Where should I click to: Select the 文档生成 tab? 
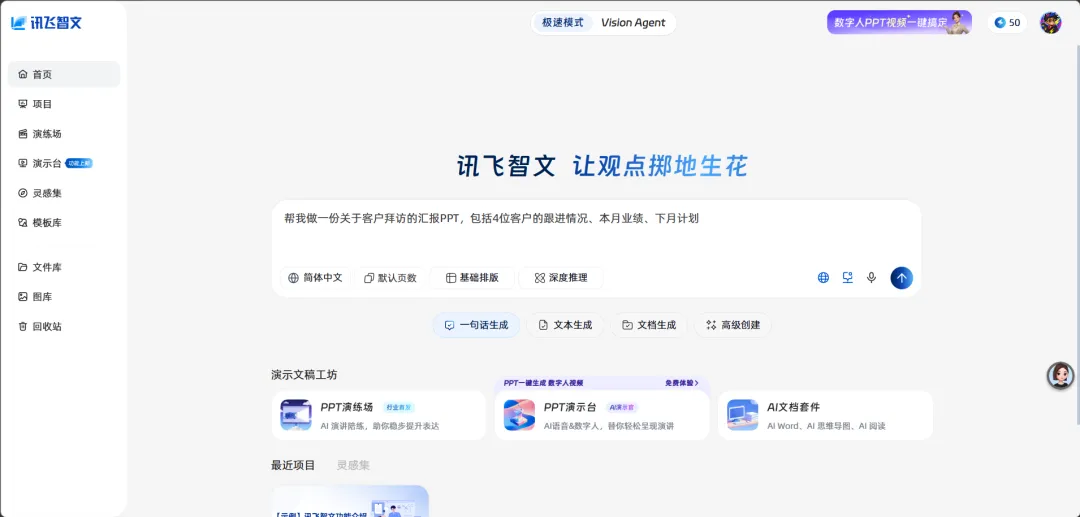(x=649, y=325)
